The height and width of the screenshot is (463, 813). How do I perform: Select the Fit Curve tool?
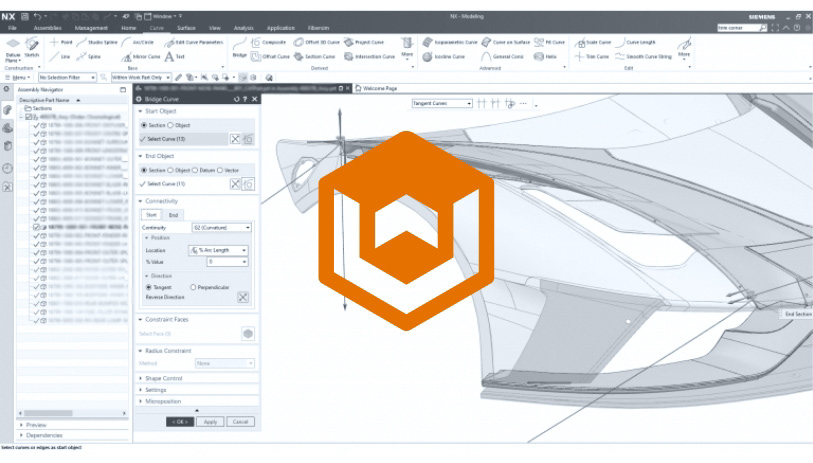tap(550, 42)
